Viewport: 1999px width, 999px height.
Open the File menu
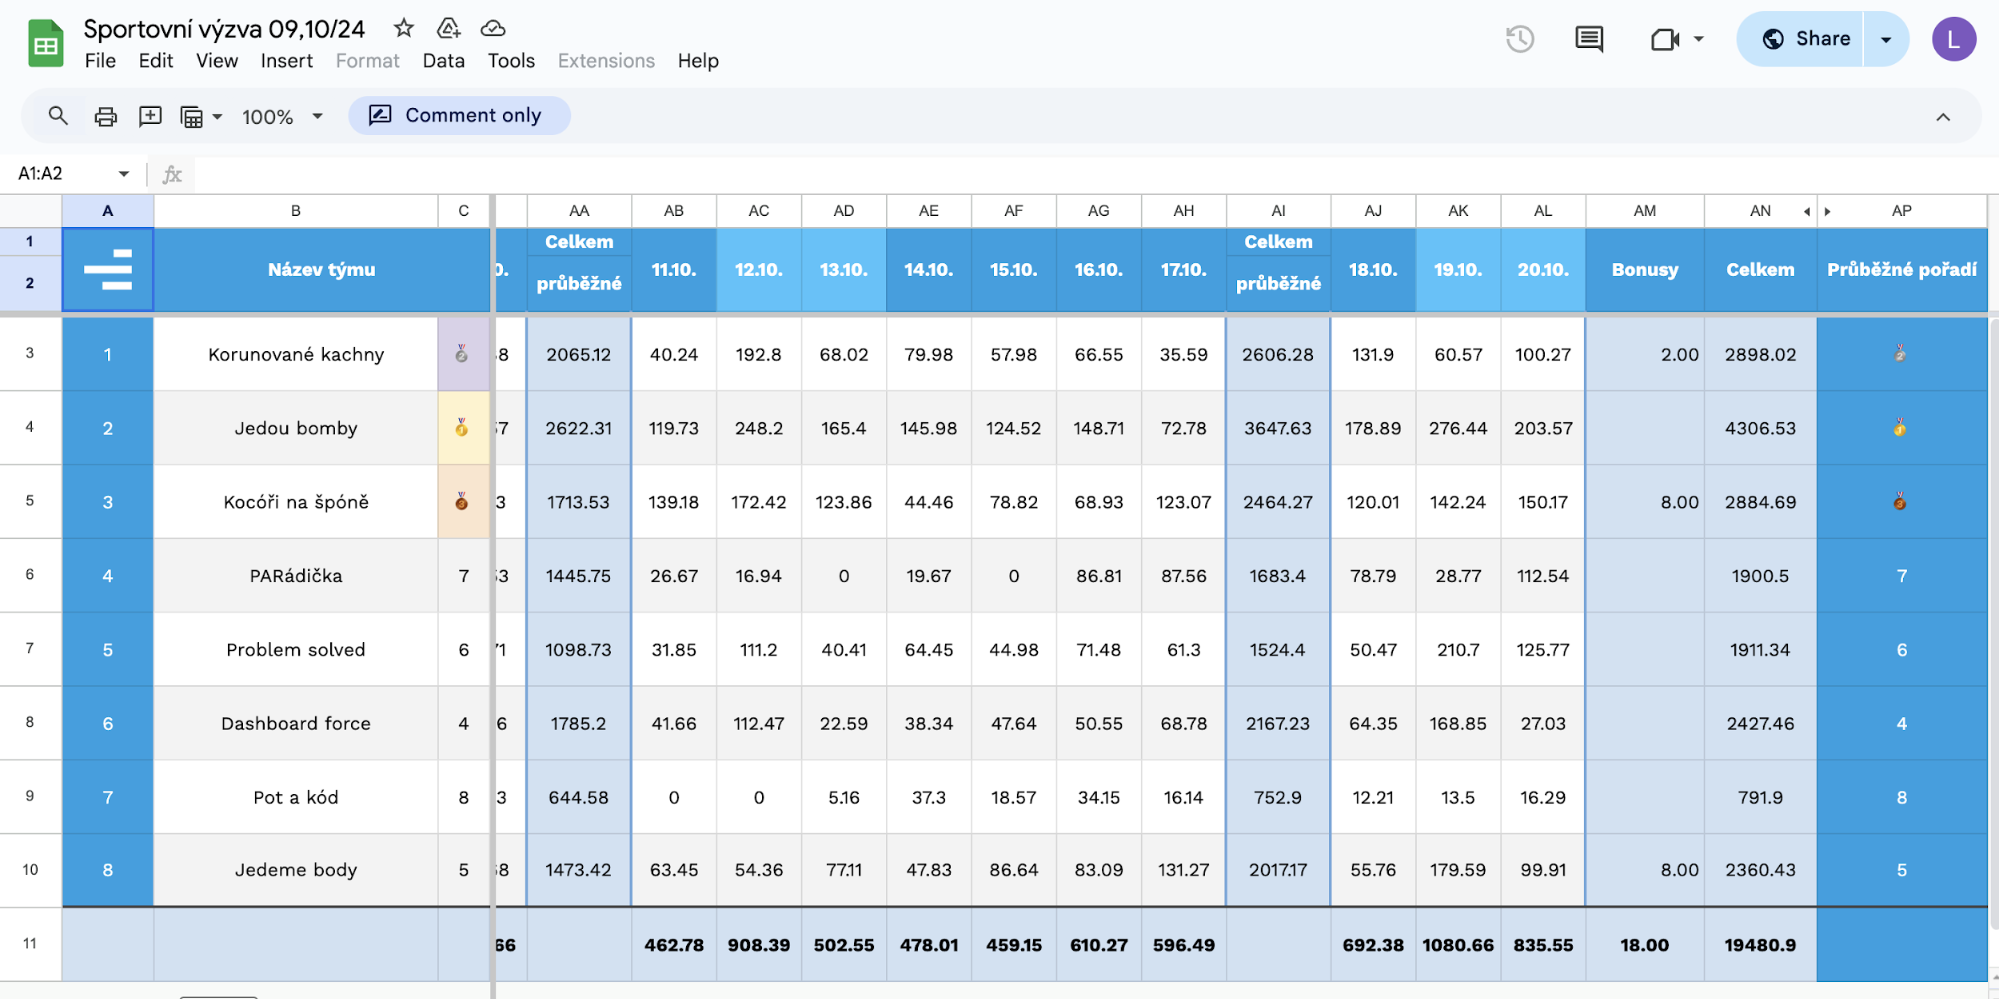(100, 61)
